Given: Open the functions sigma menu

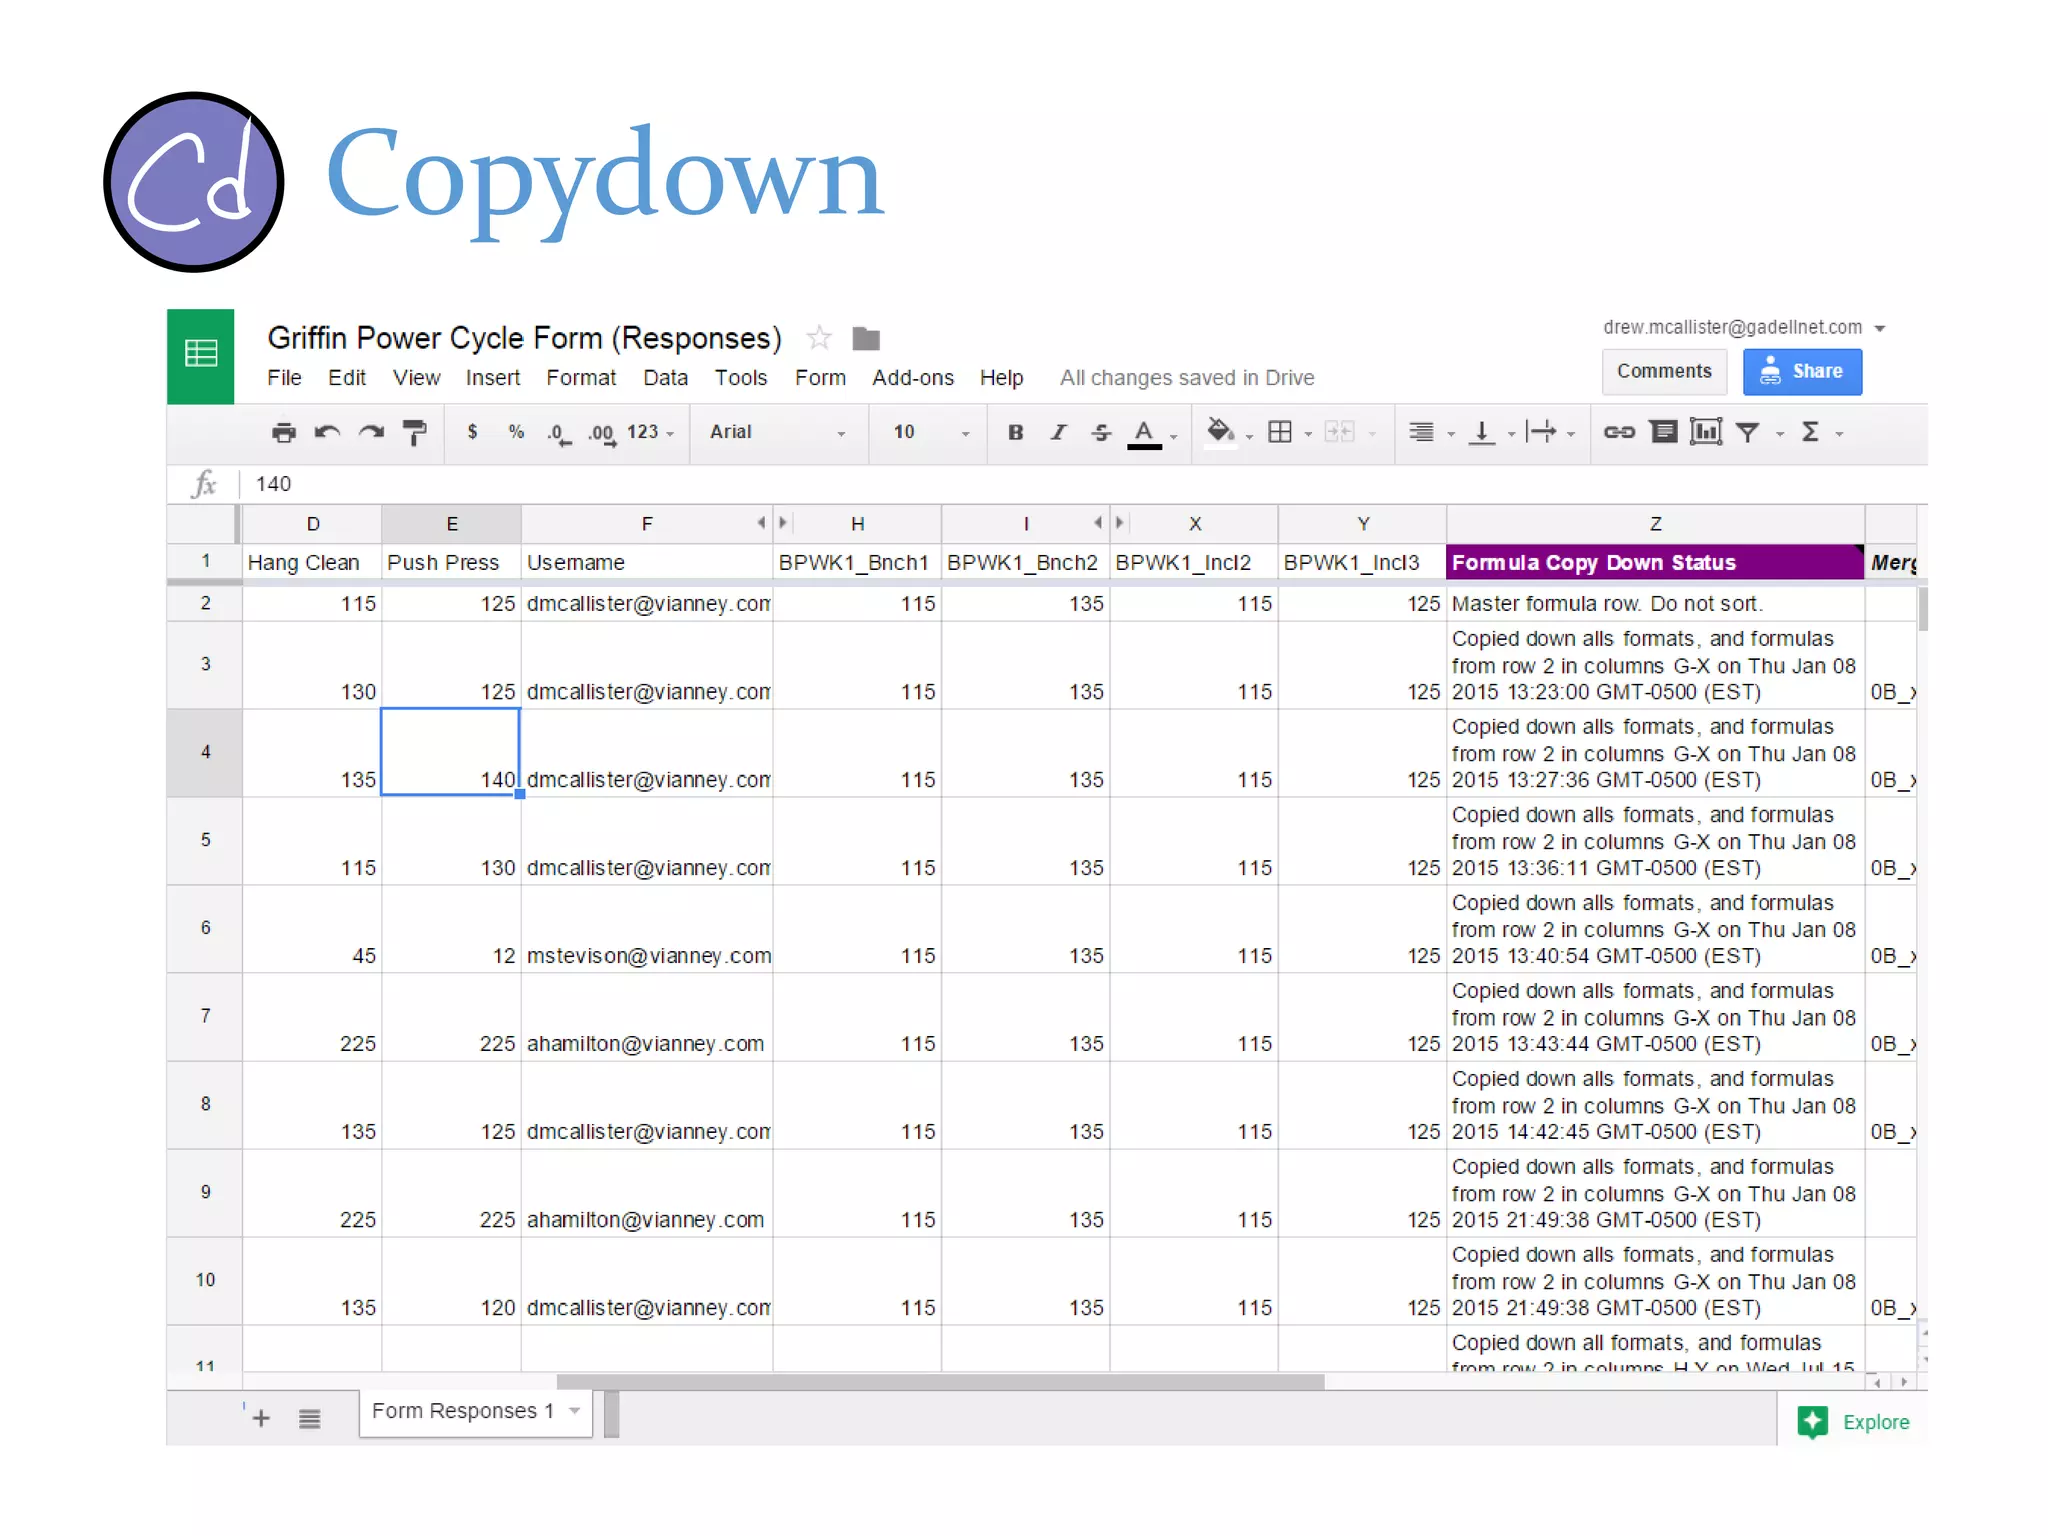Looking at the screenshot, I should pyautogui.click(x=1810, y=432).
